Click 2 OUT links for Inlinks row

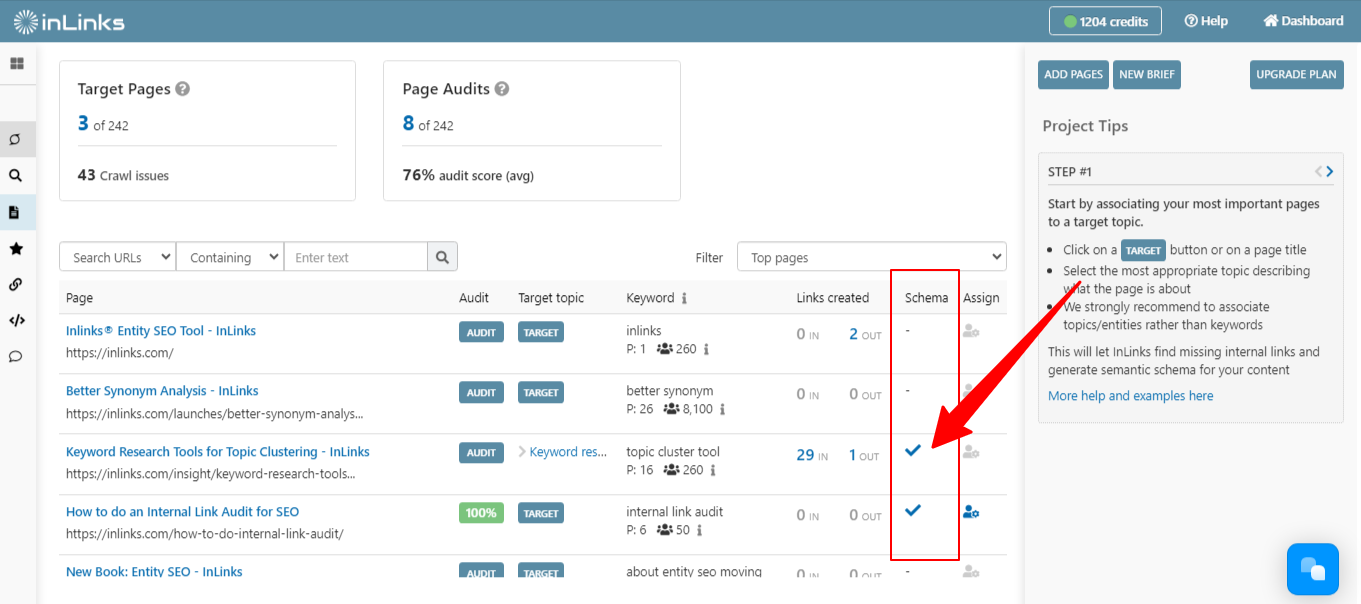pyautogui.click(x=865, y=334)
